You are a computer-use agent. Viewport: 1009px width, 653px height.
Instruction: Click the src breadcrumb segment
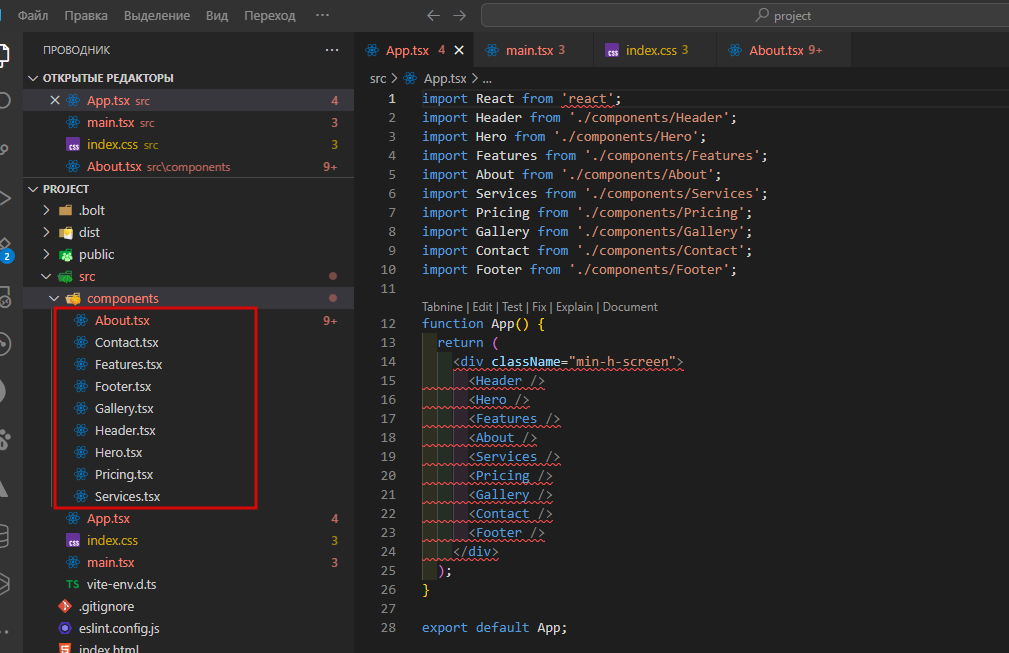[x=378, y=78]
